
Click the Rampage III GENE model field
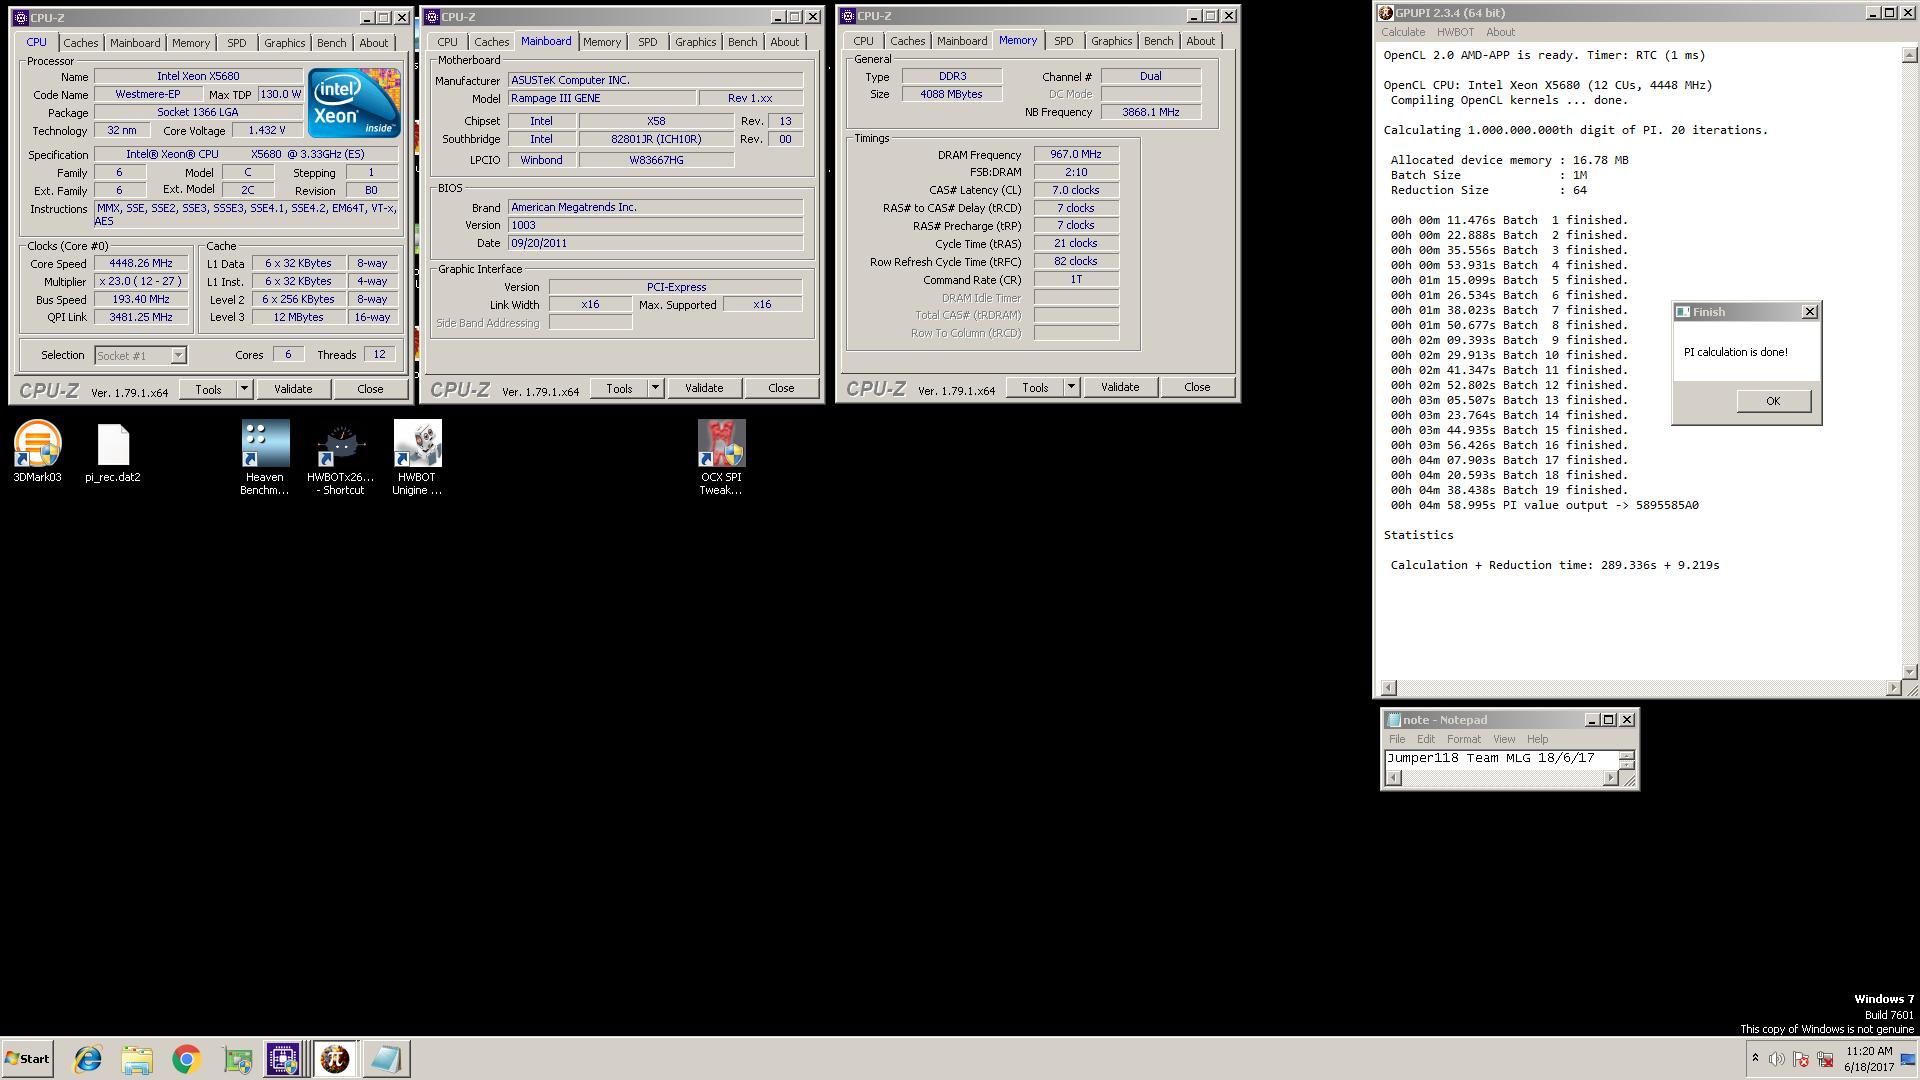point(602,98)
